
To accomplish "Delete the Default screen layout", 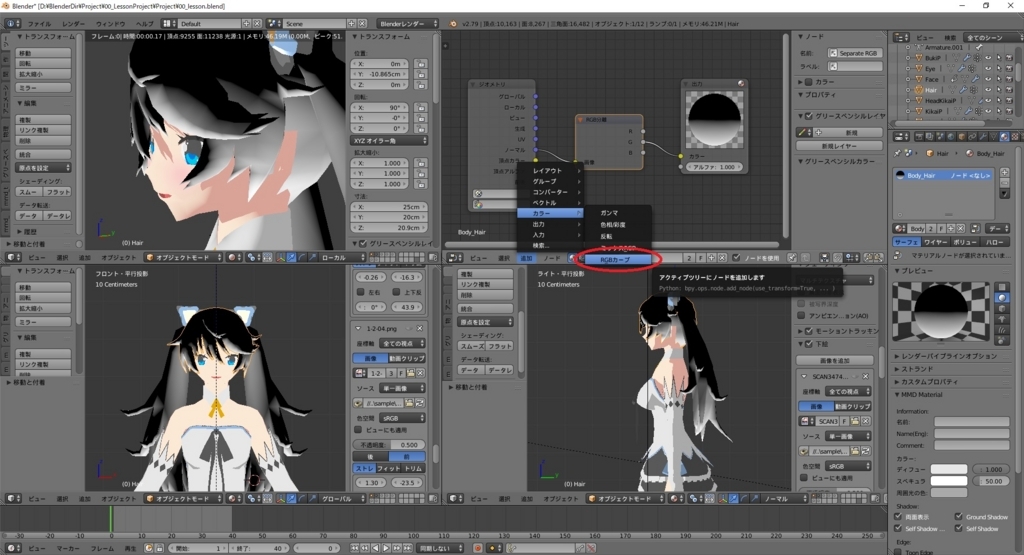I will pyautogui.click(x=257, y=24).
